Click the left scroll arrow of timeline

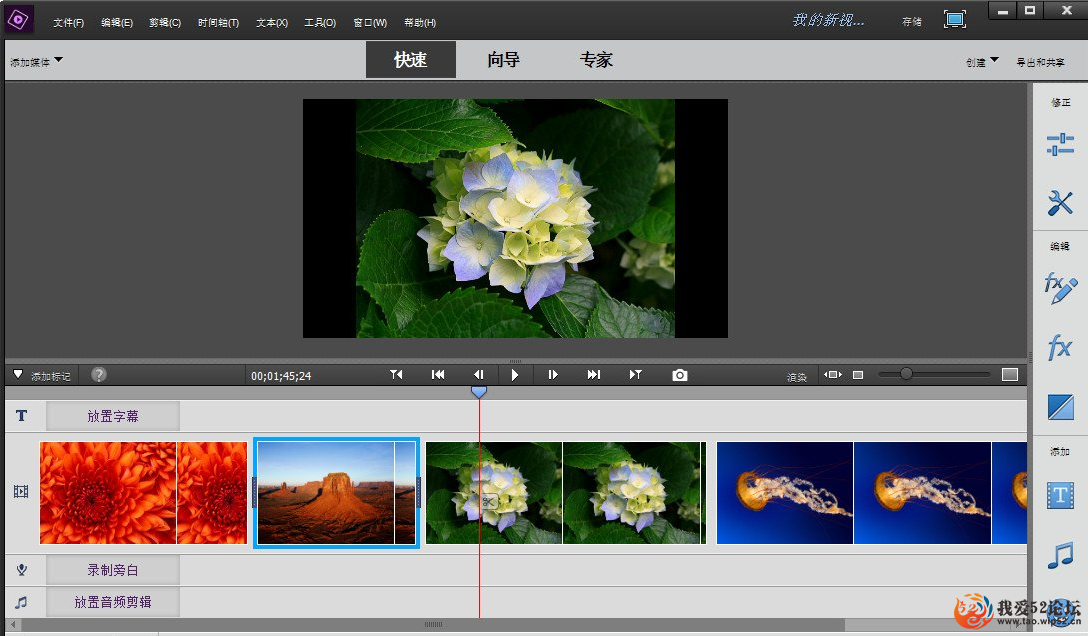tap(13, 624)
